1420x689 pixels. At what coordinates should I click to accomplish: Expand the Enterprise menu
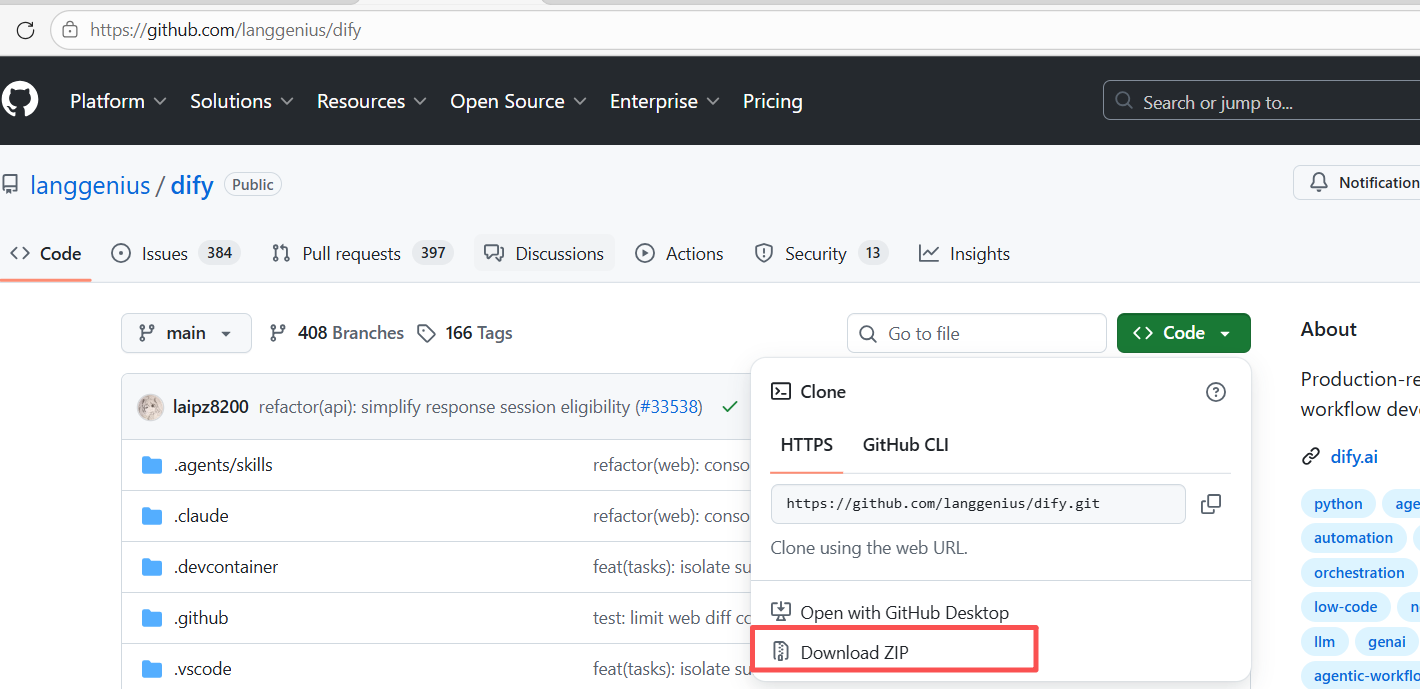(x=665, y=101)
